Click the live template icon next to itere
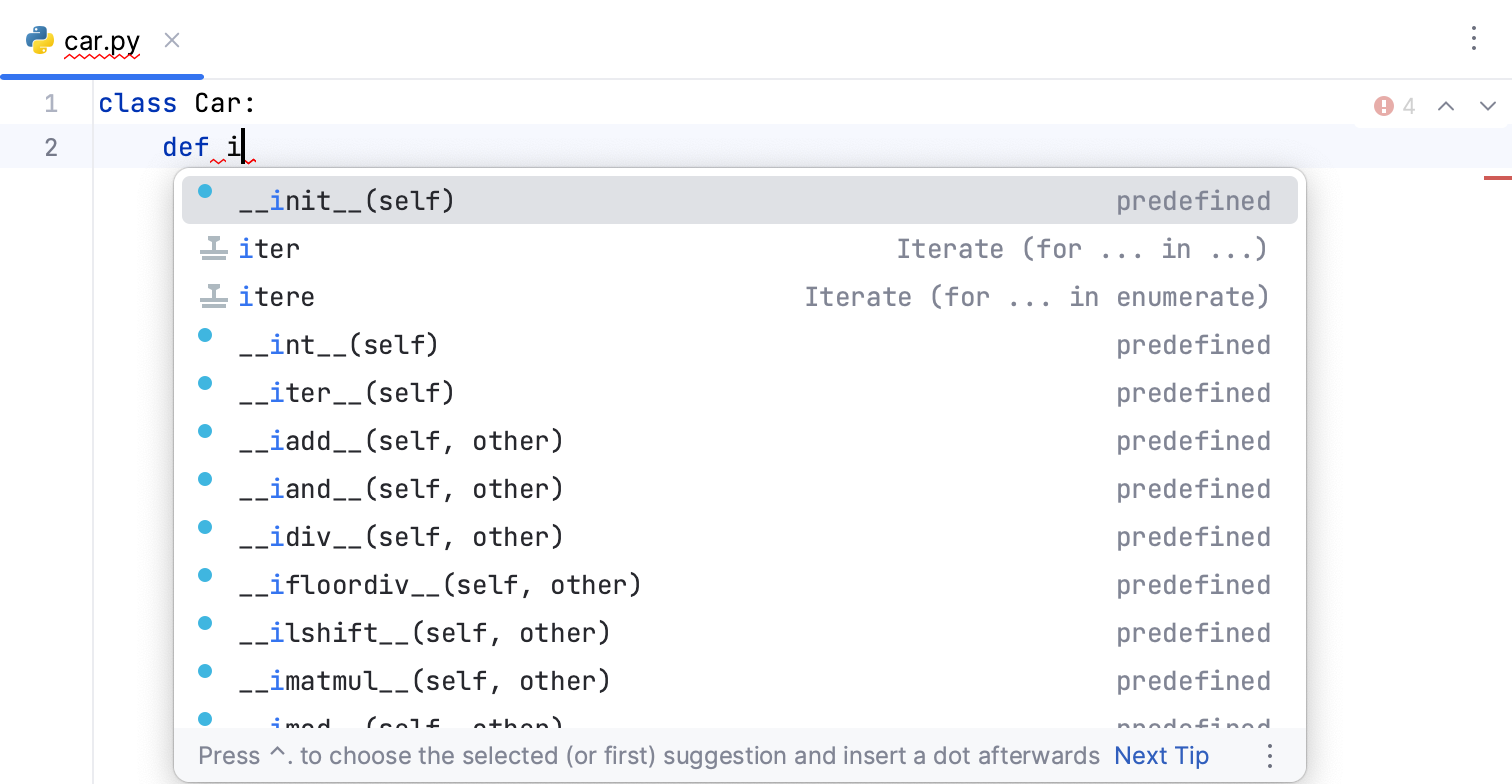Viewport: 1512px width, 784px height. coord(213,295)
